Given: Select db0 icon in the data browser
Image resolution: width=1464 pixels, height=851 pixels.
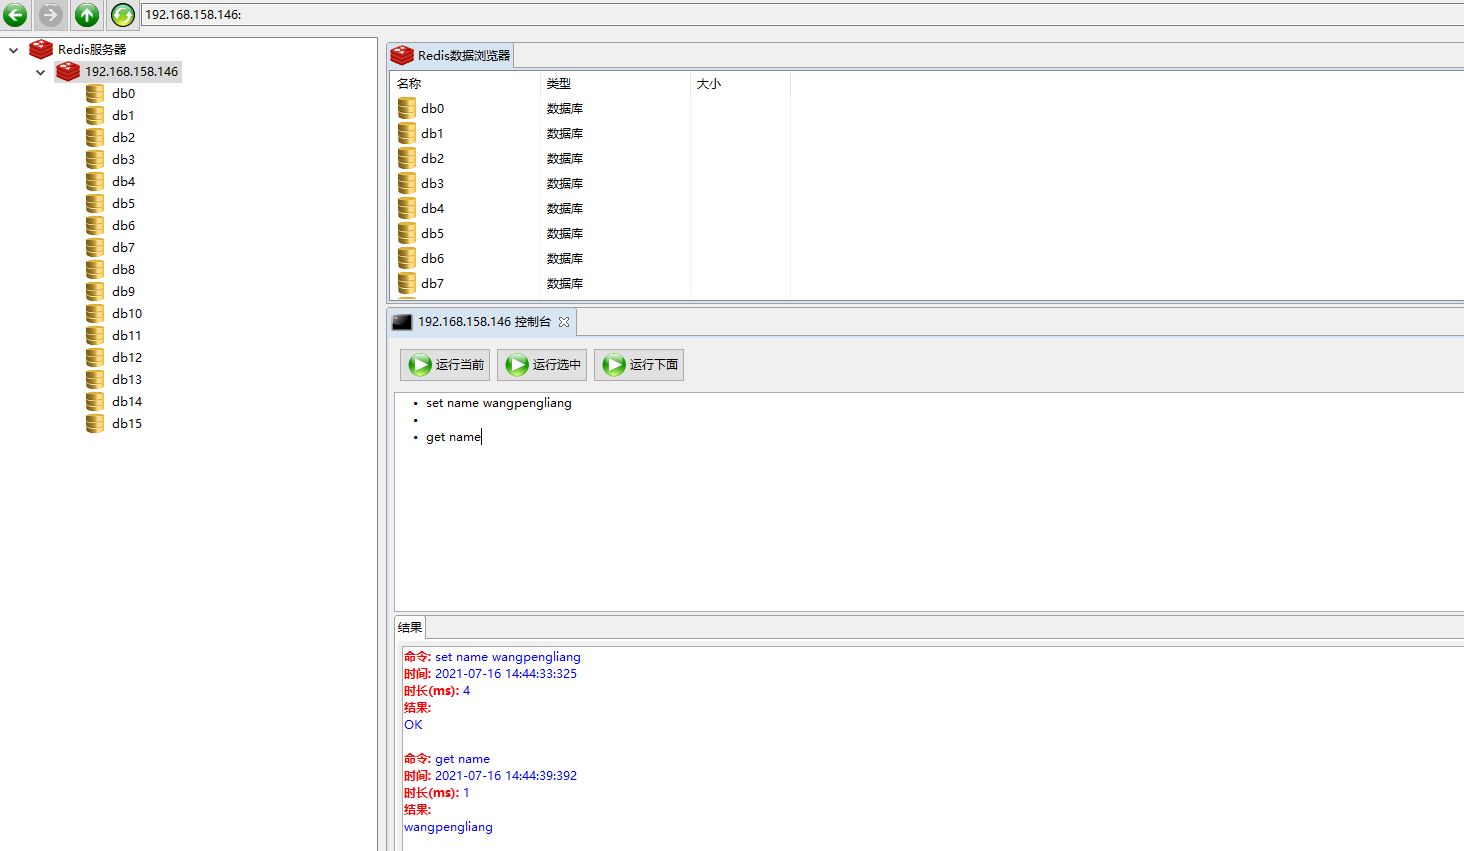Looking at the screenshot, I should point(407,108).
